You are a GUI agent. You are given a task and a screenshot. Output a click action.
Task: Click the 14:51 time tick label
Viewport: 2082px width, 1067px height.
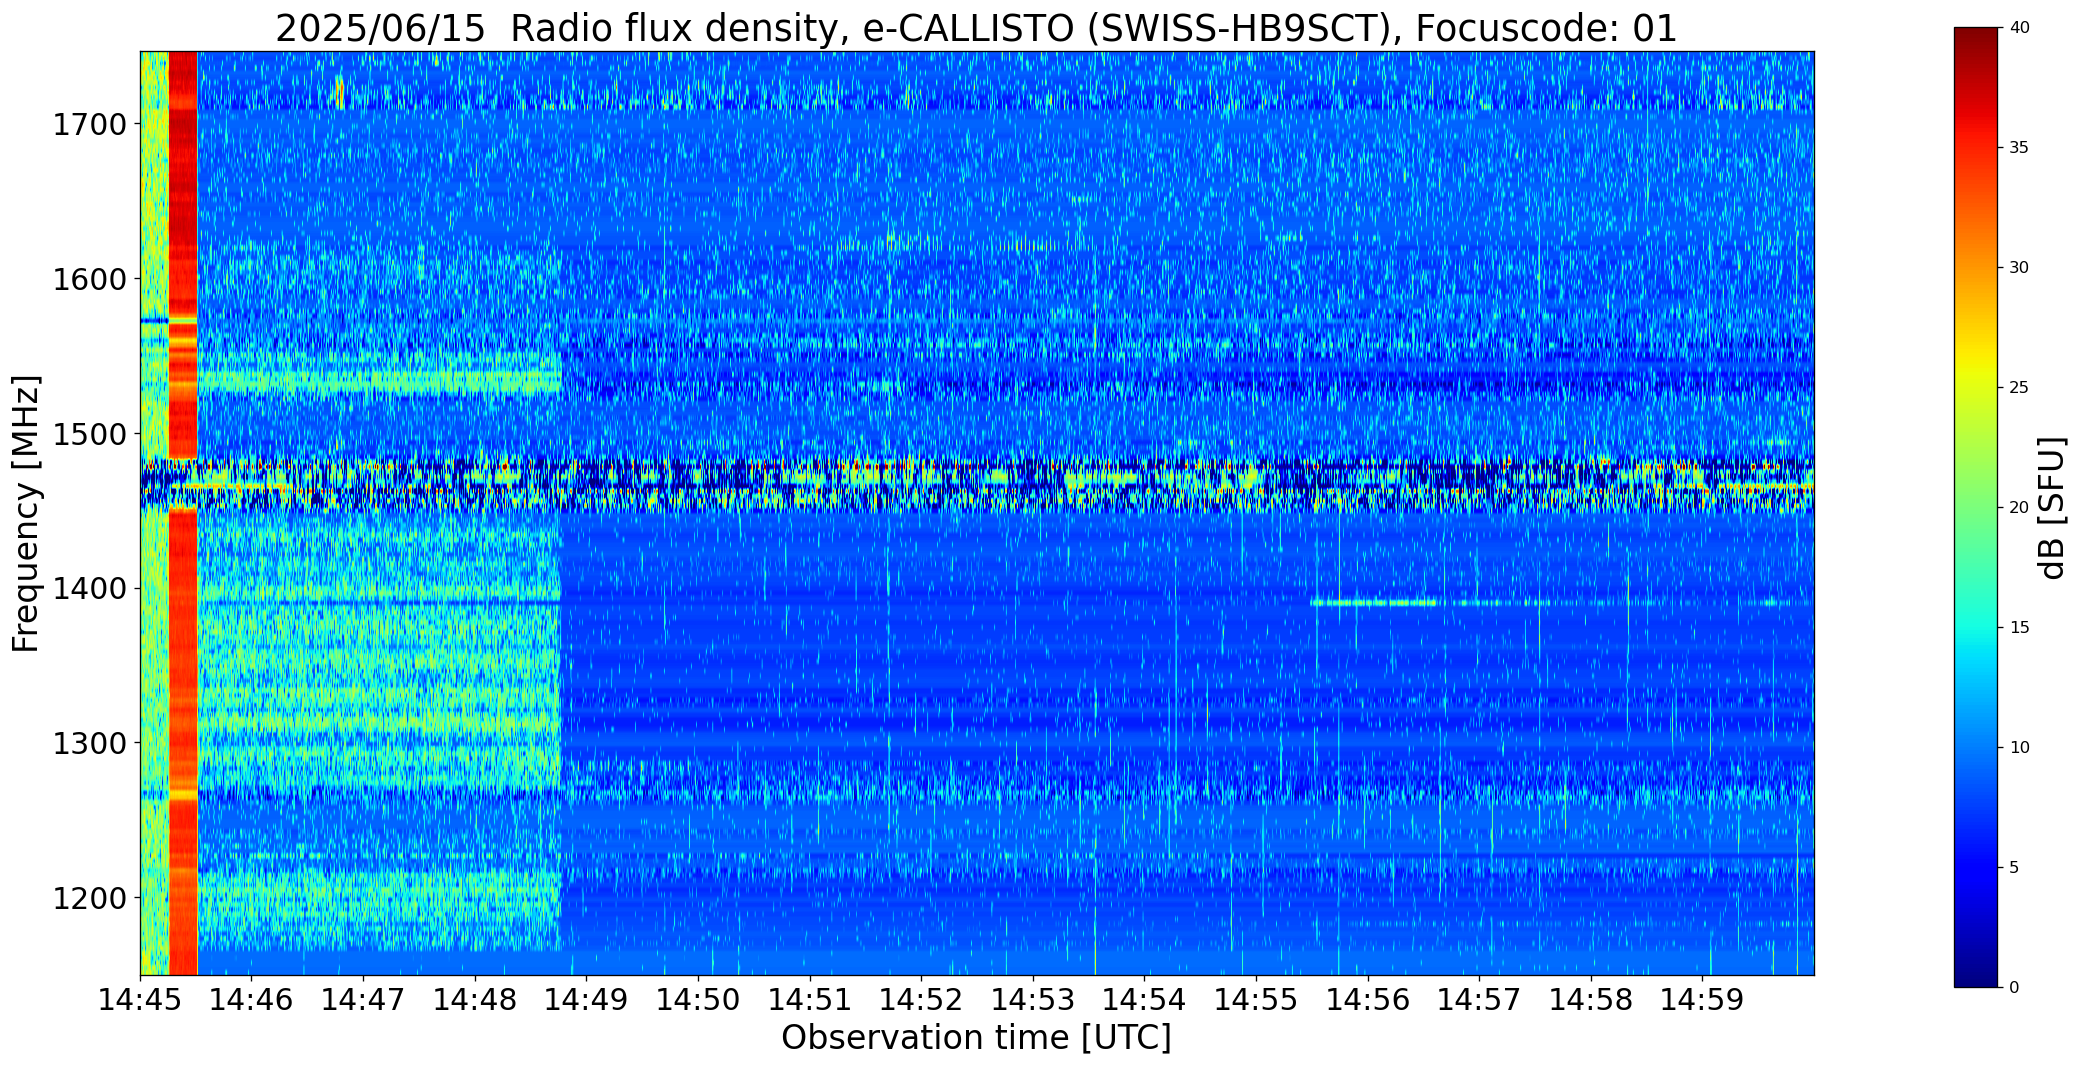pos(810,999)
